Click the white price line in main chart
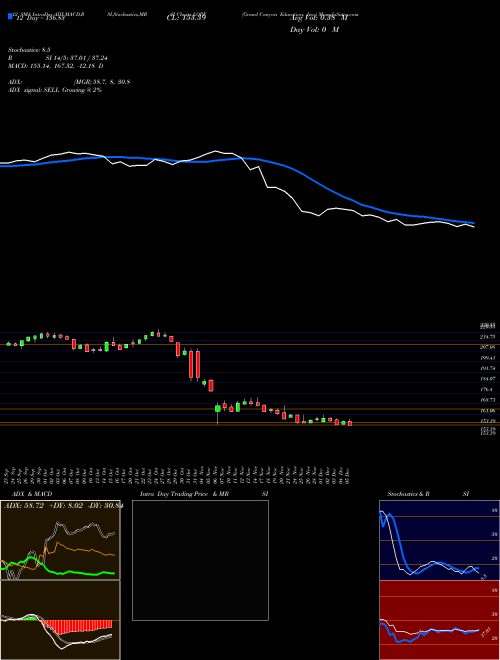 [x=269, y=186]
